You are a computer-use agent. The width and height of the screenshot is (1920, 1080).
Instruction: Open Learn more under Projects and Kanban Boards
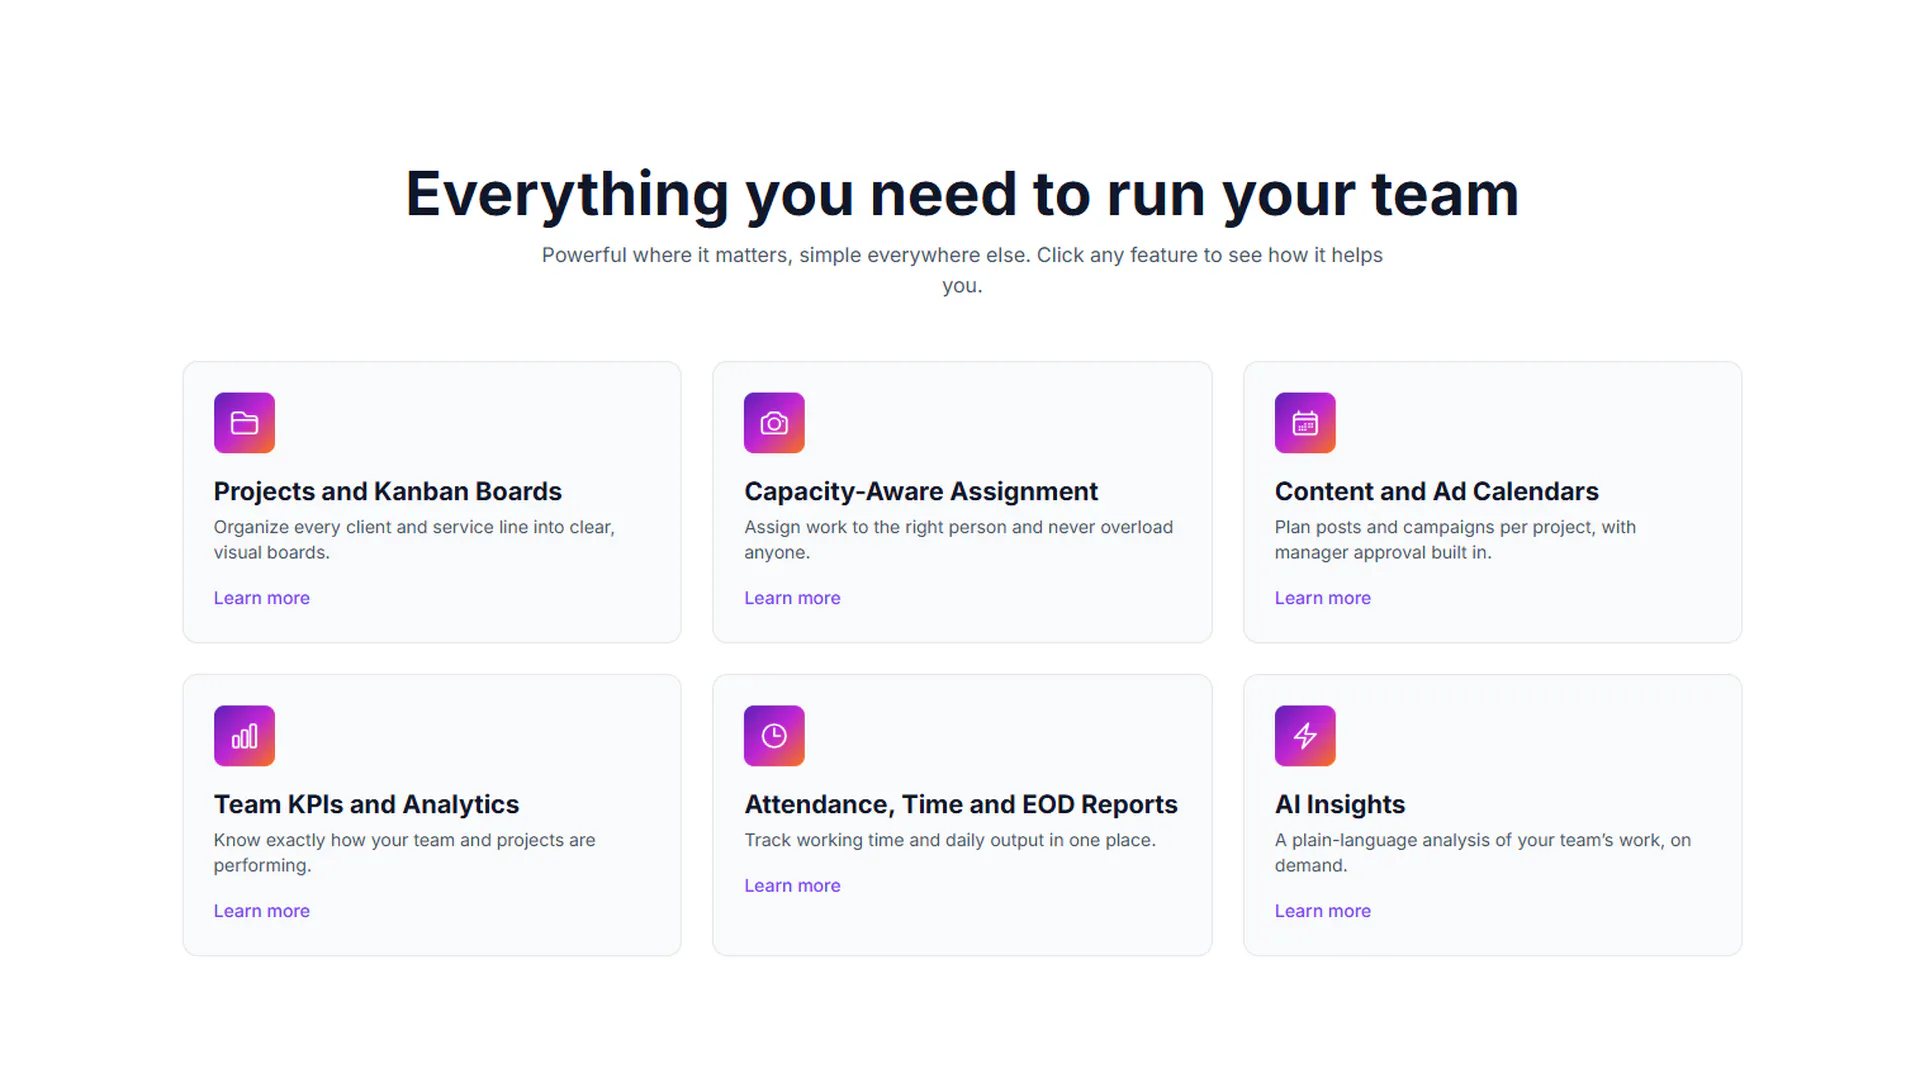(262, 598)
